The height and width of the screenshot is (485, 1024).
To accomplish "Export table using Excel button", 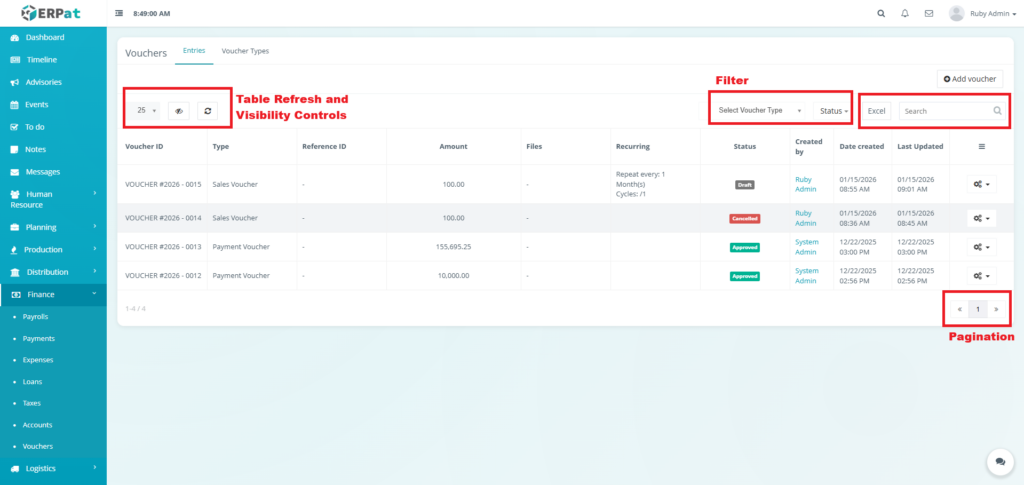I will click(876, 111).
